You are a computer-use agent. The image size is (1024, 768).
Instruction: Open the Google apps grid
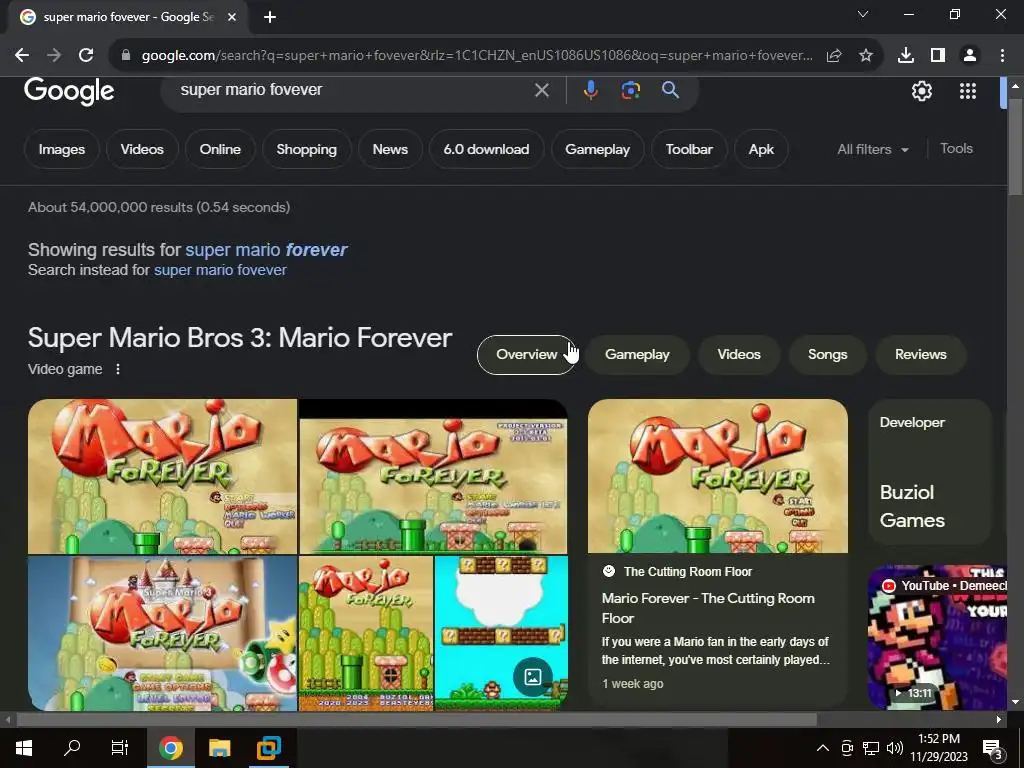968,91
